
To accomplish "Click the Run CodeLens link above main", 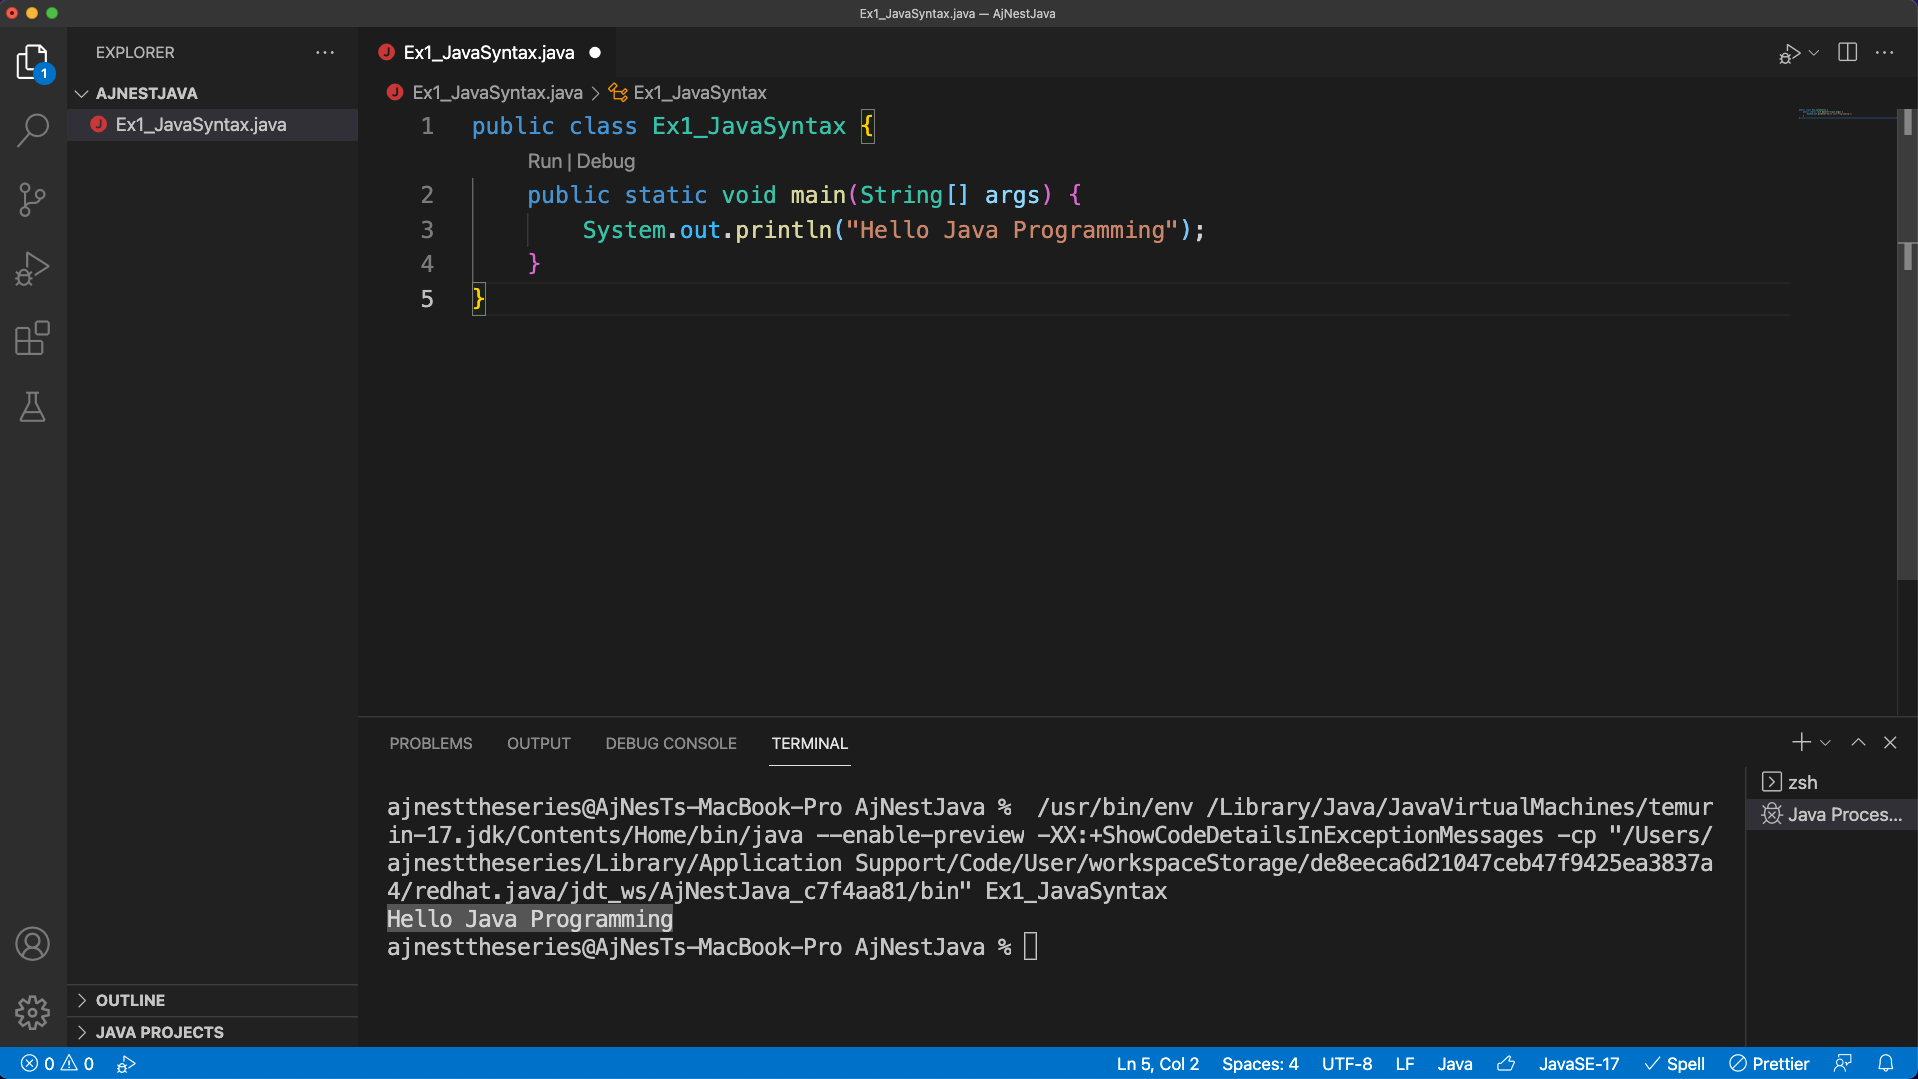I will [544, 161].
